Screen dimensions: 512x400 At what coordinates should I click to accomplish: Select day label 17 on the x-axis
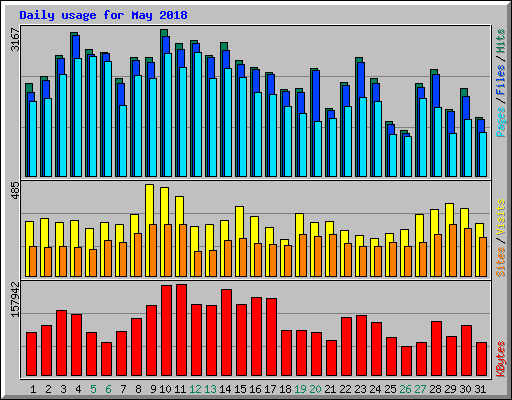pyautogui.click(x=270, y=389)
